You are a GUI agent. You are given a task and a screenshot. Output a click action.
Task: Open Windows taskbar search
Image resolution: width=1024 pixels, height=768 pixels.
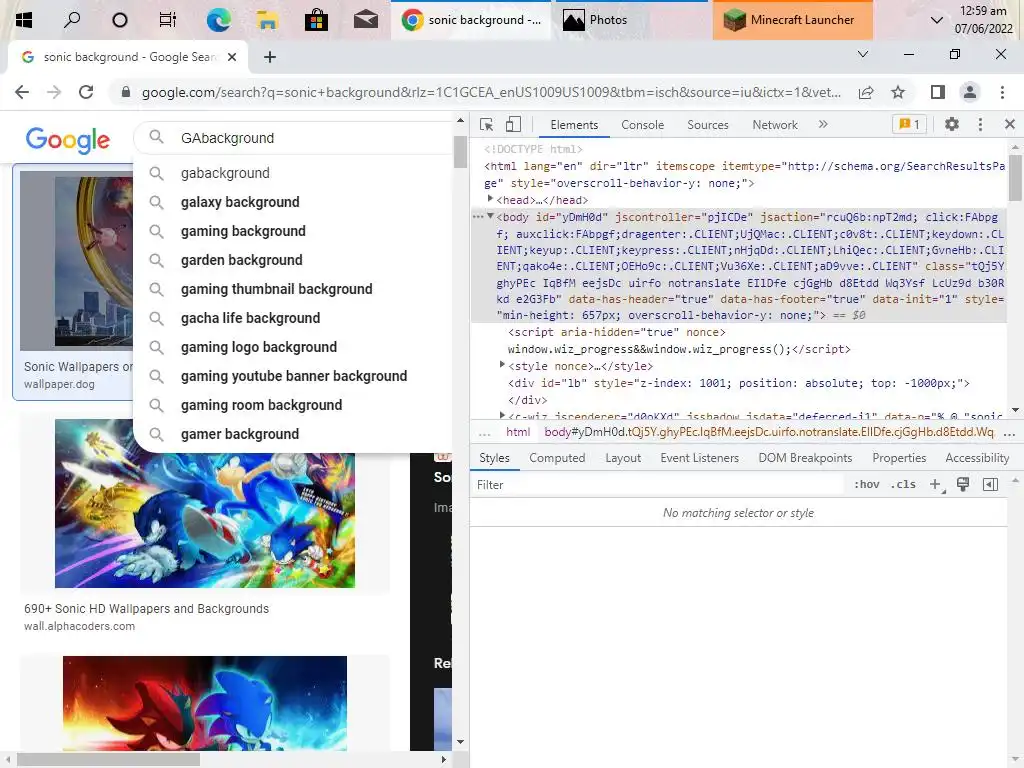72,20
